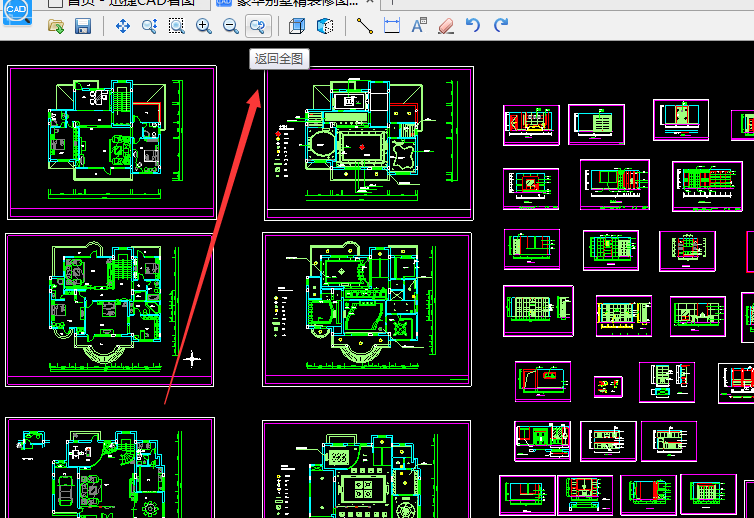
Task: Select top-left floor plan sheet with red outline
Action: click(112, 142)
